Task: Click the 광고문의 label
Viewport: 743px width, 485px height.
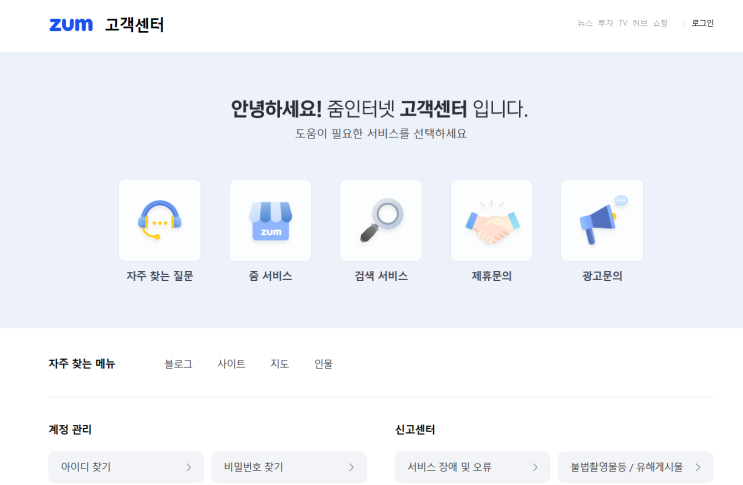Action: [x=602, y=276]
